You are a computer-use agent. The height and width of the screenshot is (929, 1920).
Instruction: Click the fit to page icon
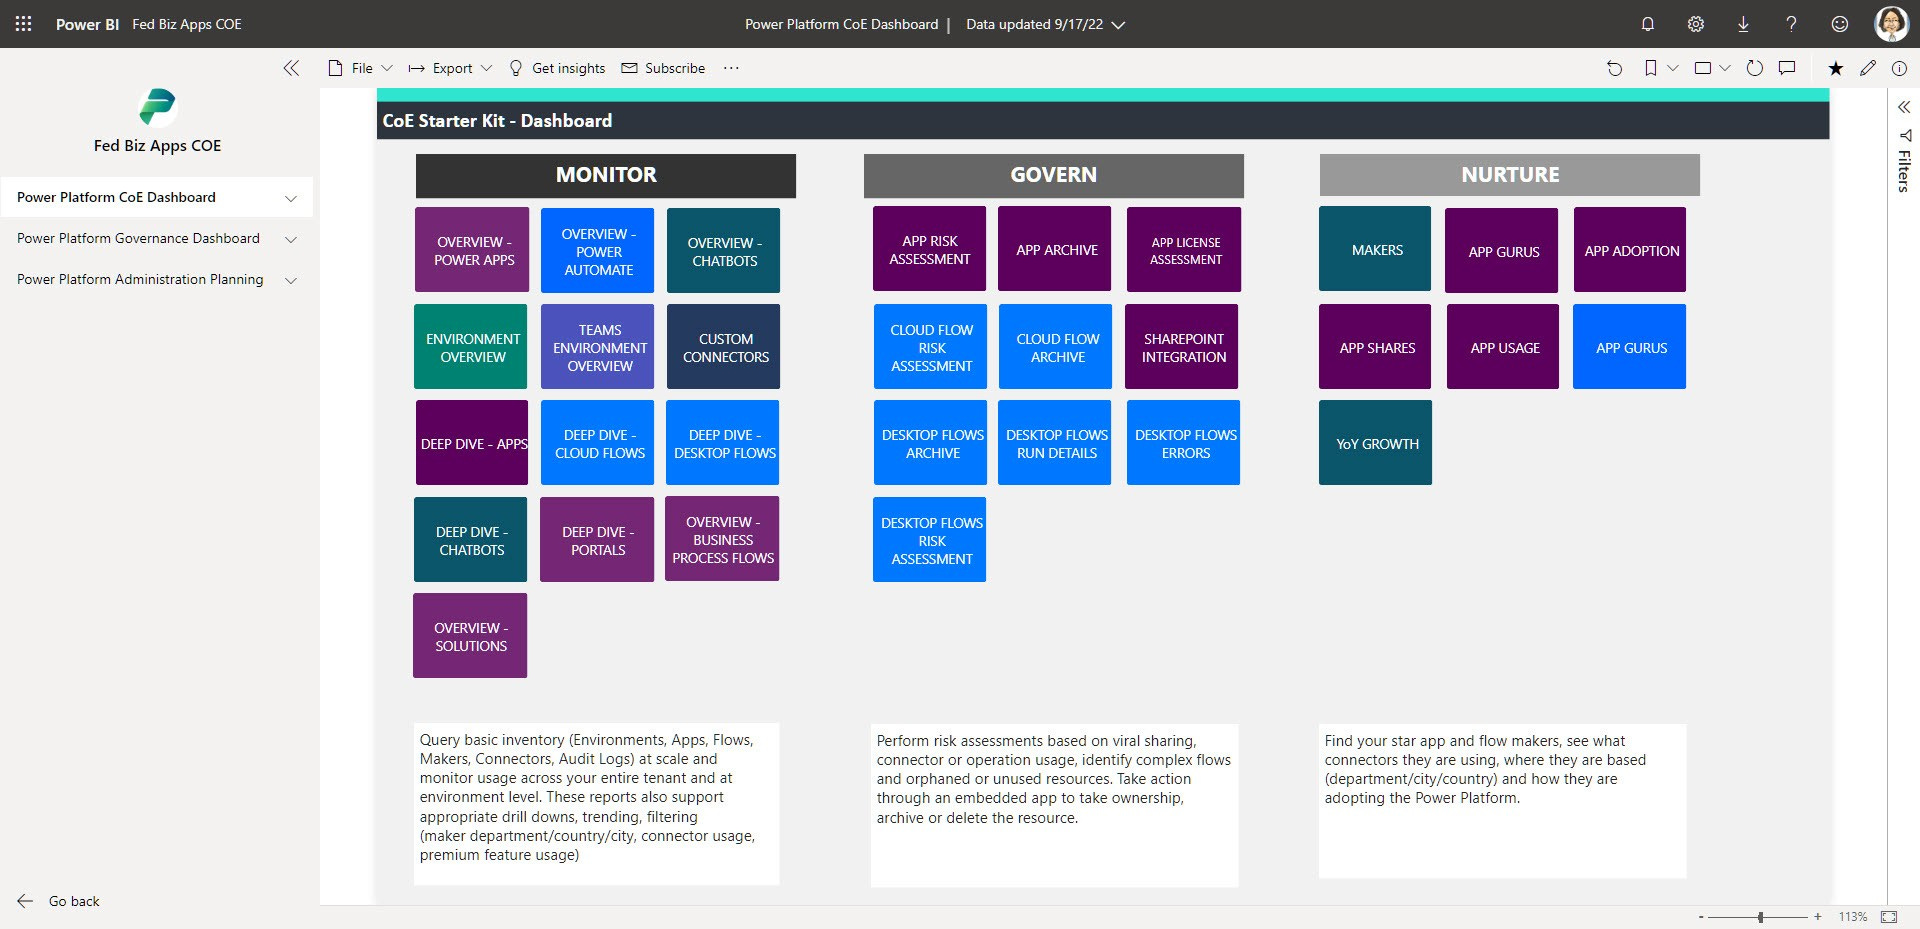point(1889,916)
